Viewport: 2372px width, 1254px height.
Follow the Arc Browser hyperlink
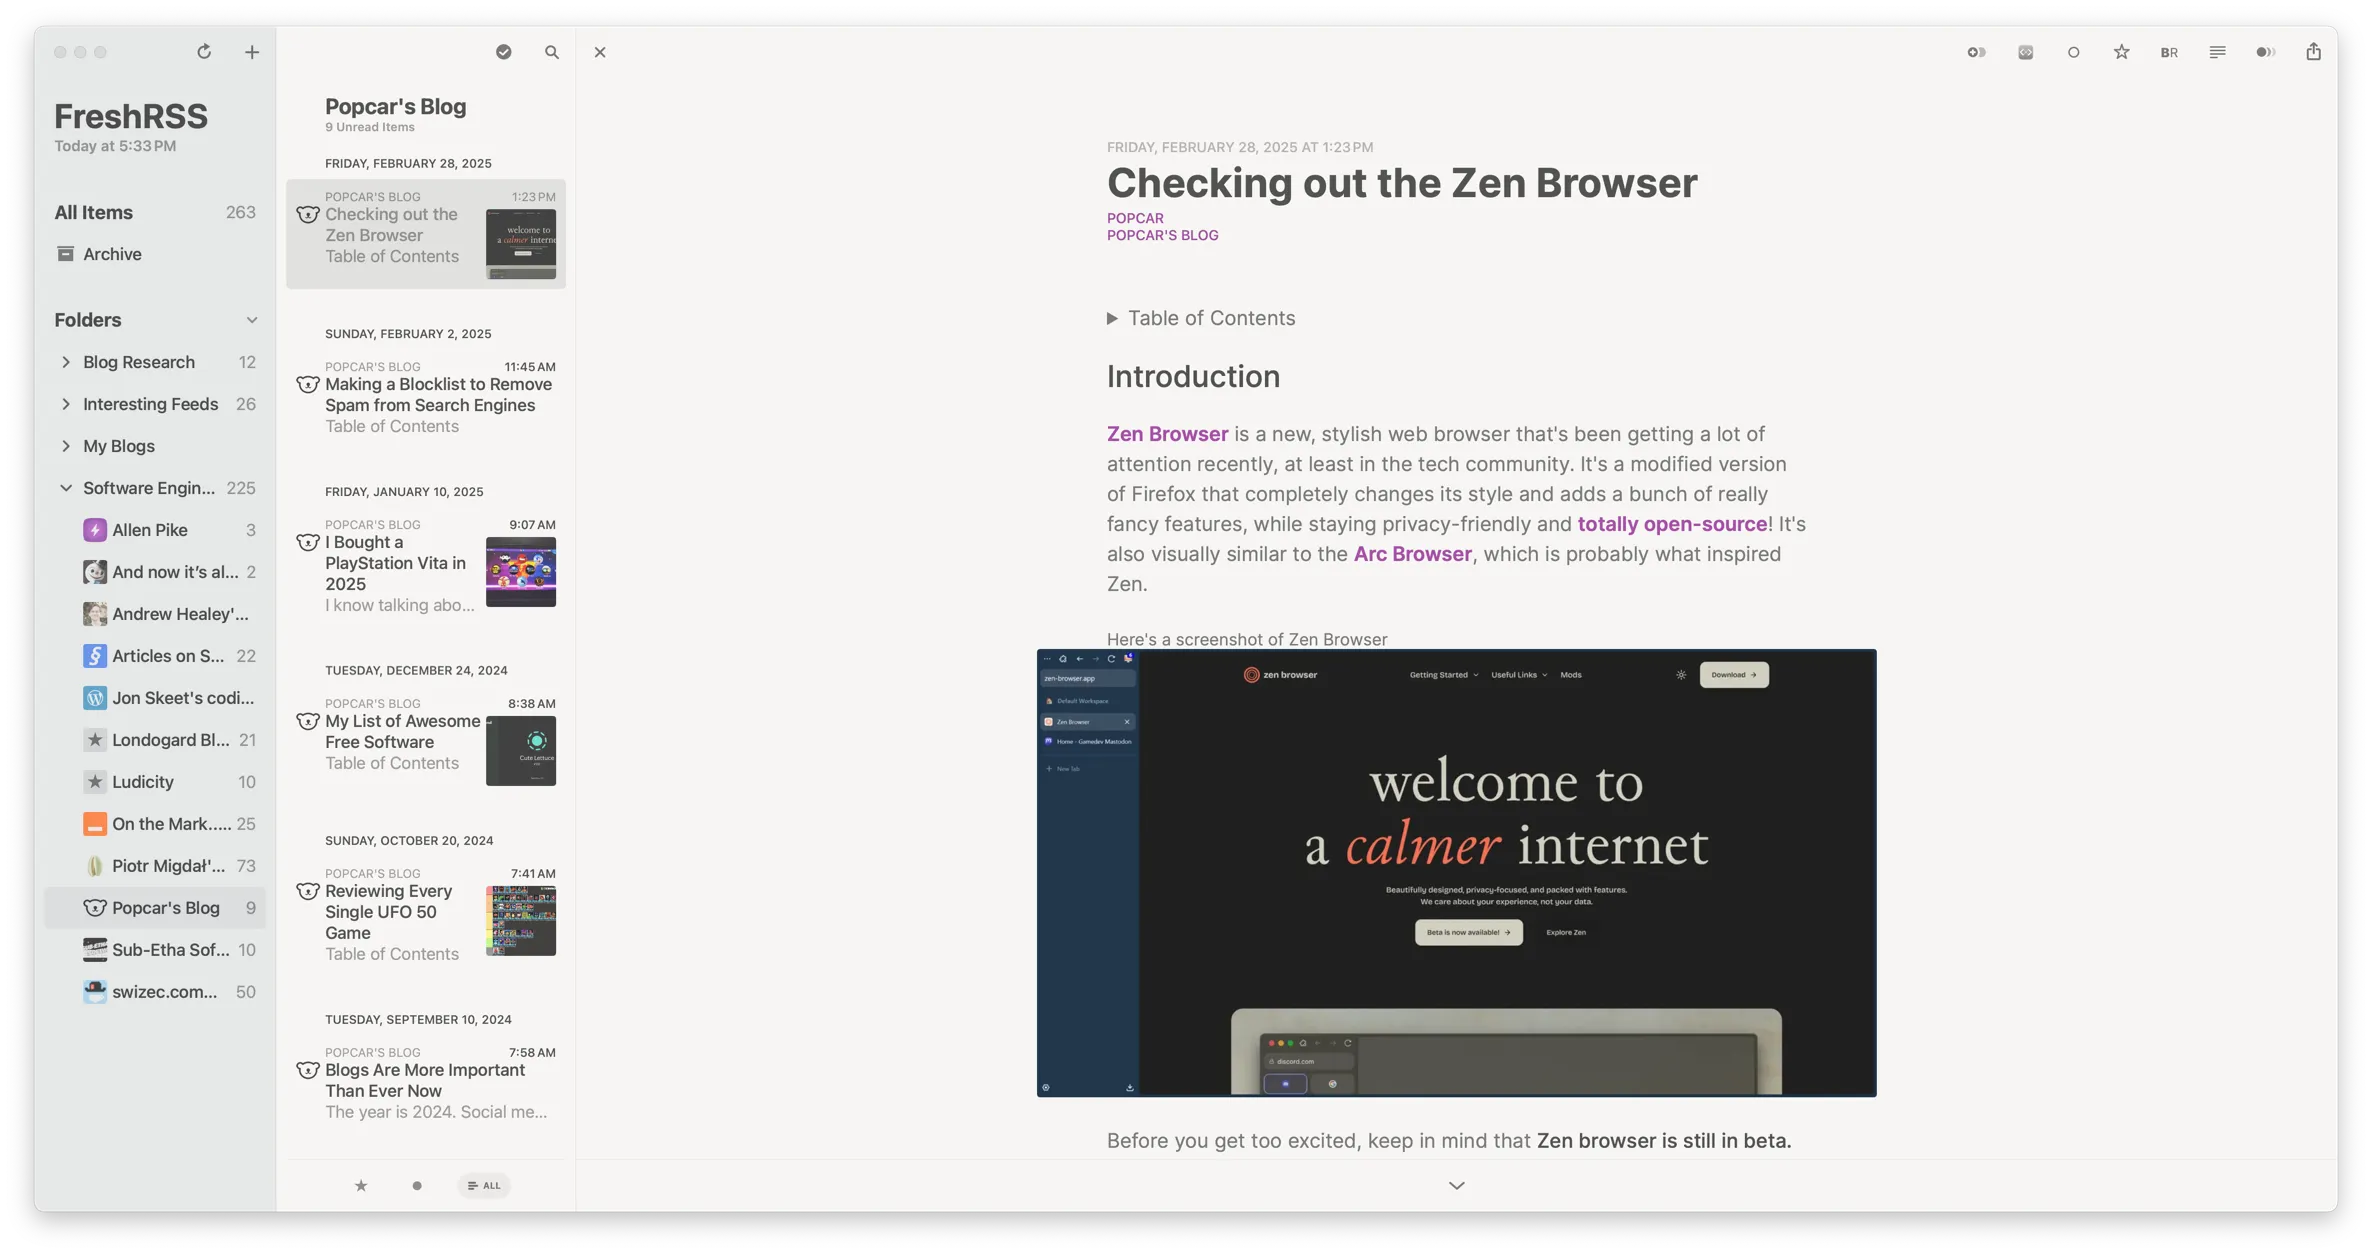1412,554
